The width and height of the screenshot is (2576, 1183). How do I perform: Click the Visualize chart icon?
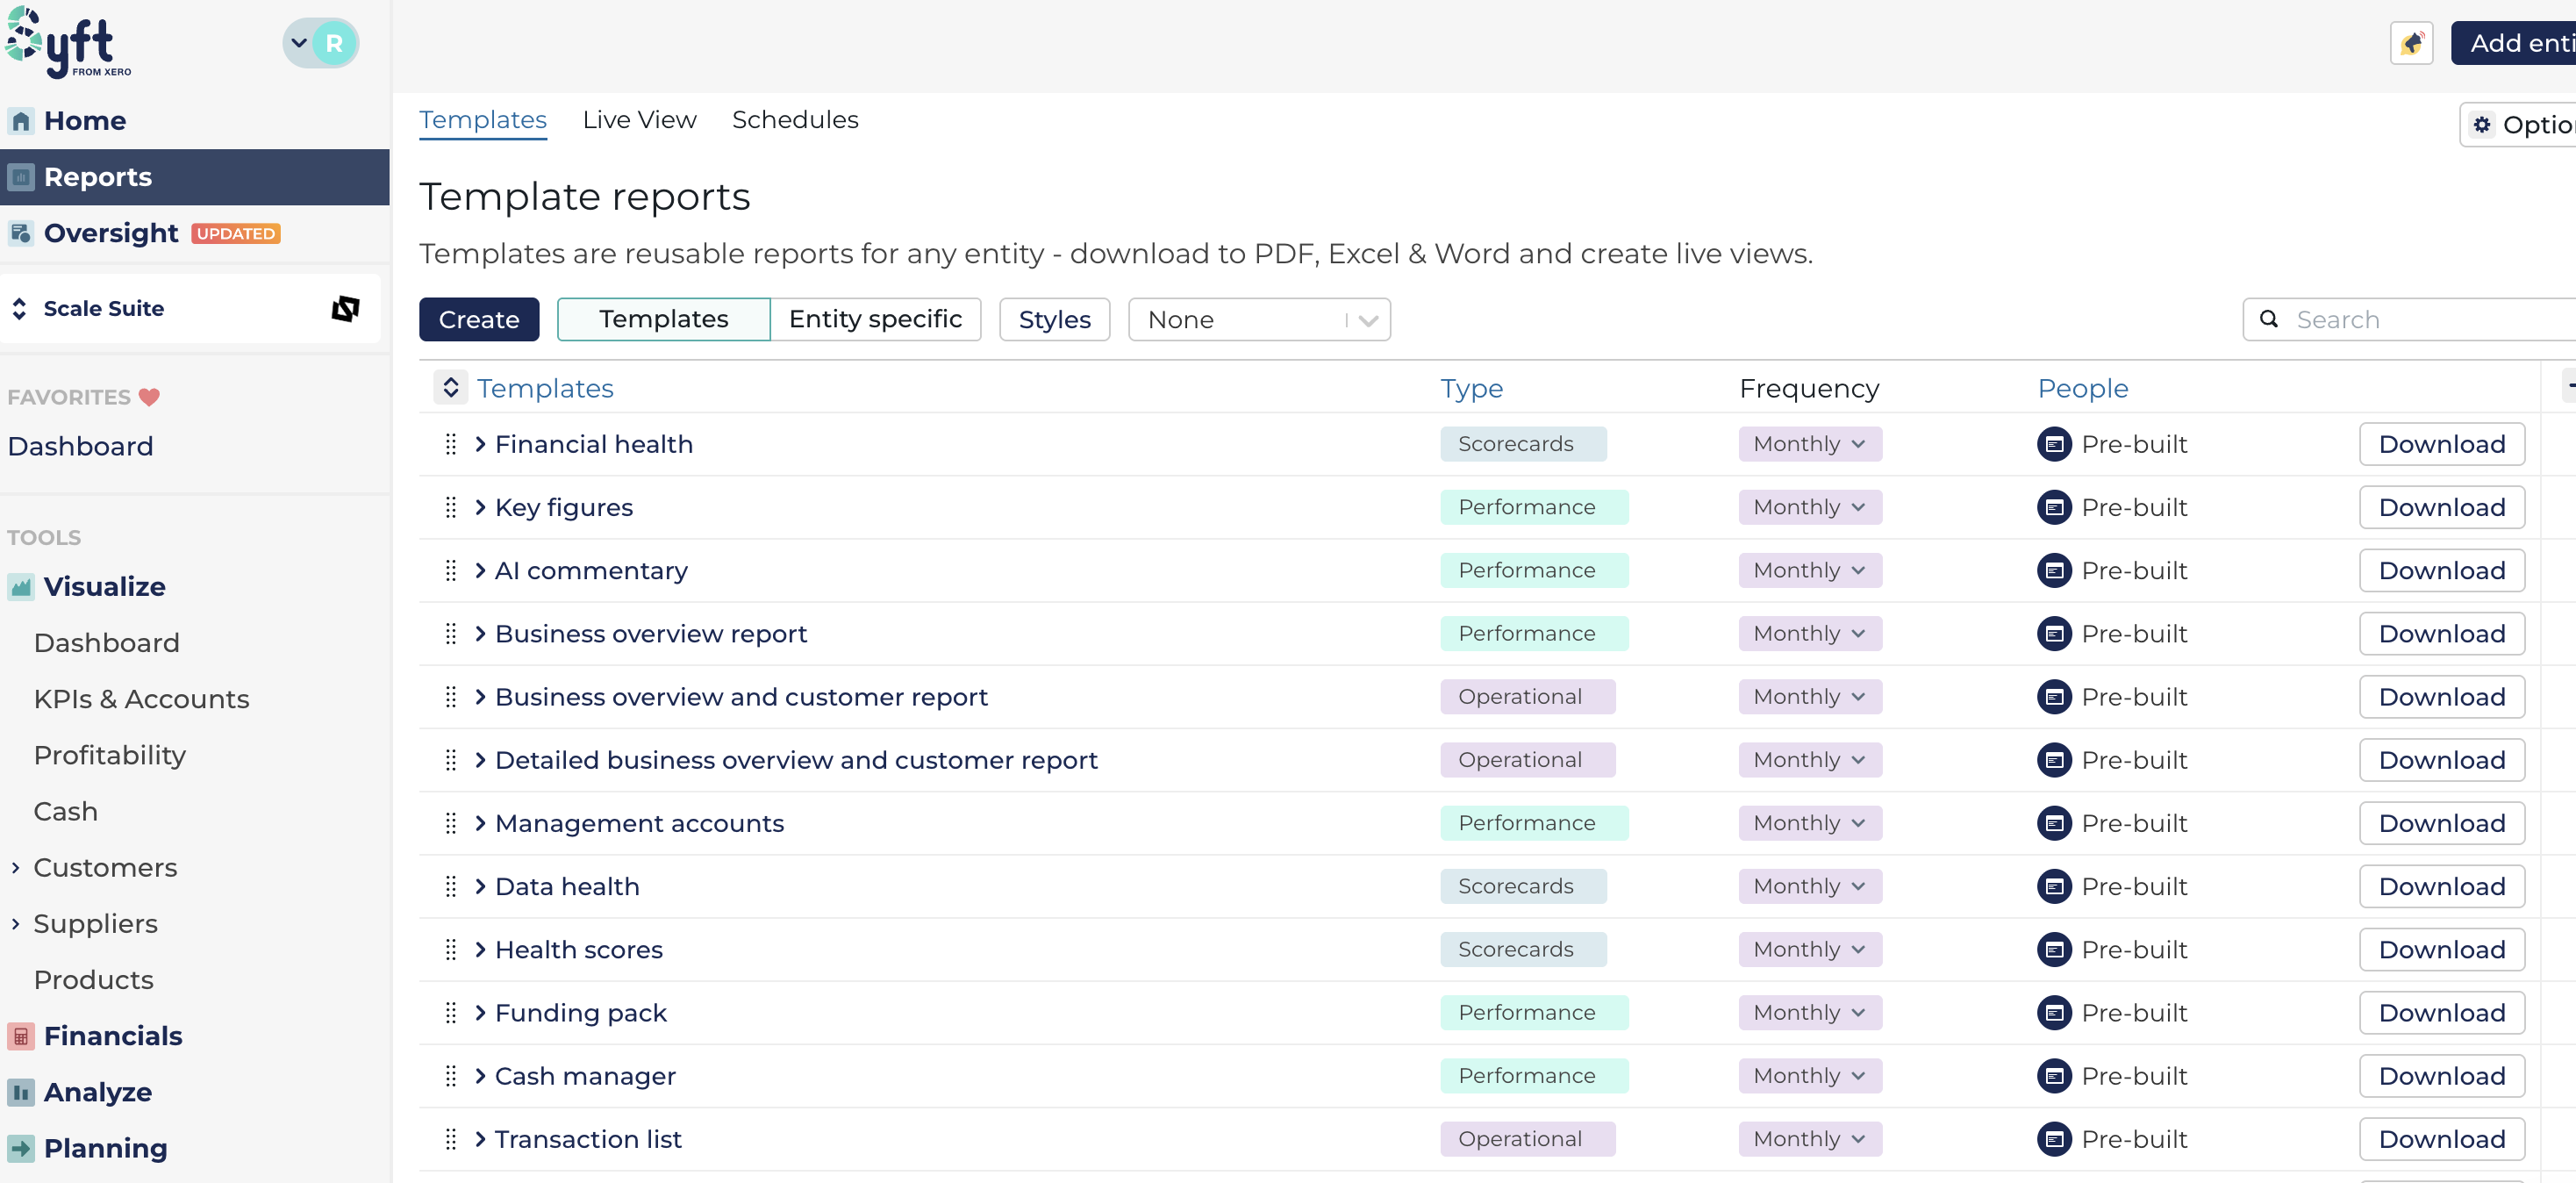(x=21, y=587)
